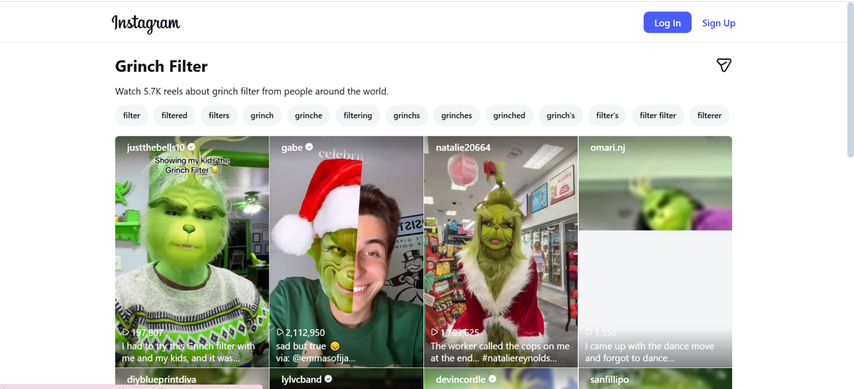Select the "grinche" tag chip
Viewport: 854px width, 389px height.
pyautogui.click(x=308, y=116)
